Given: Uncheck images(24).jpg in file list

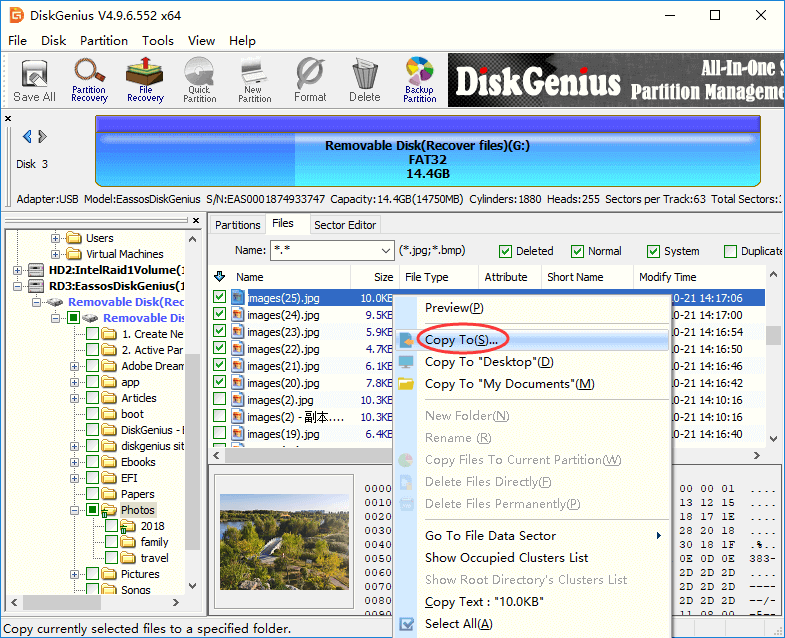Looking at the screenshot, I should pos(220,315).
